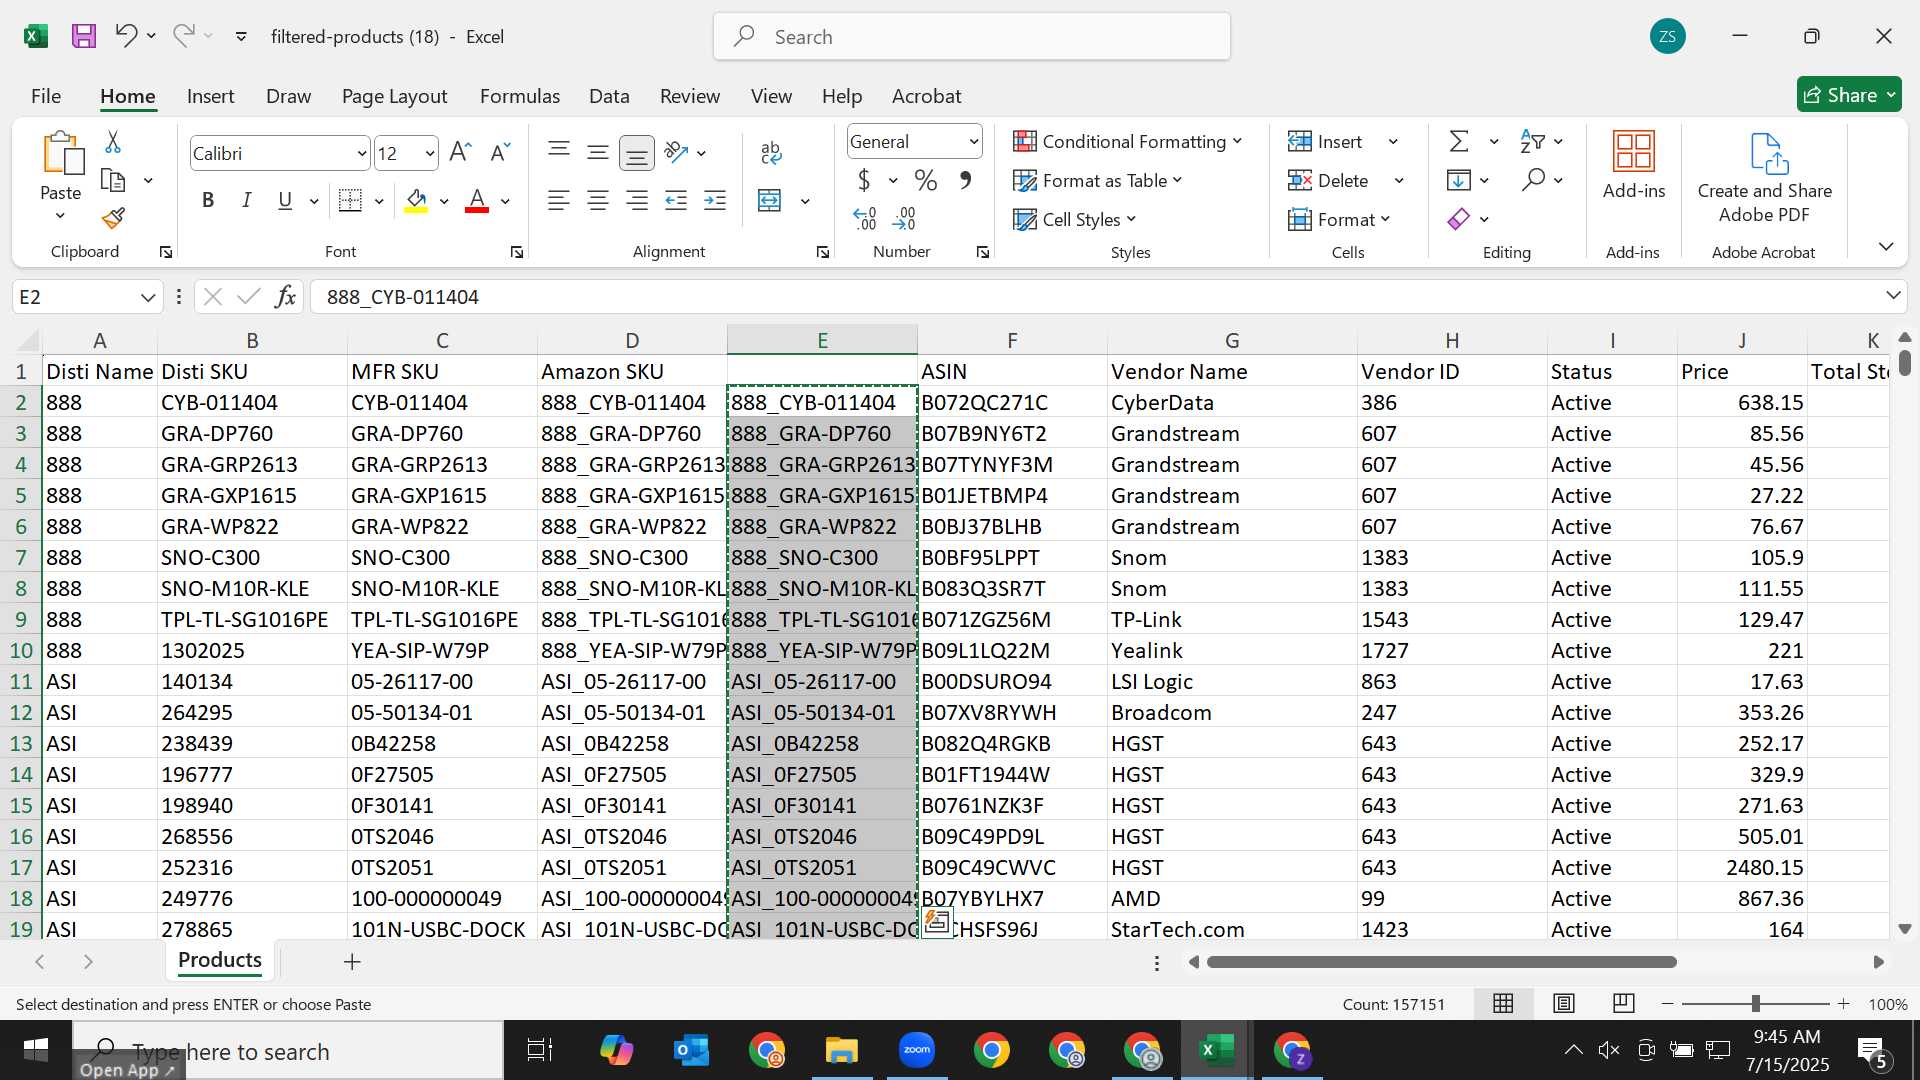
Task: Click the Save icon in title bar
Action: tap(84, 36)
